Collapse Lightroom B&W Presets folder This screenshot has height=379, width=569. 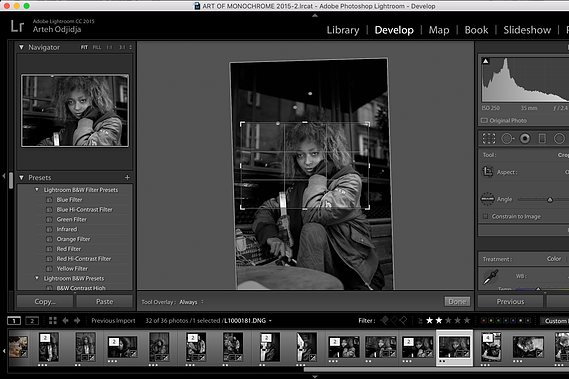tap(37, 278)
